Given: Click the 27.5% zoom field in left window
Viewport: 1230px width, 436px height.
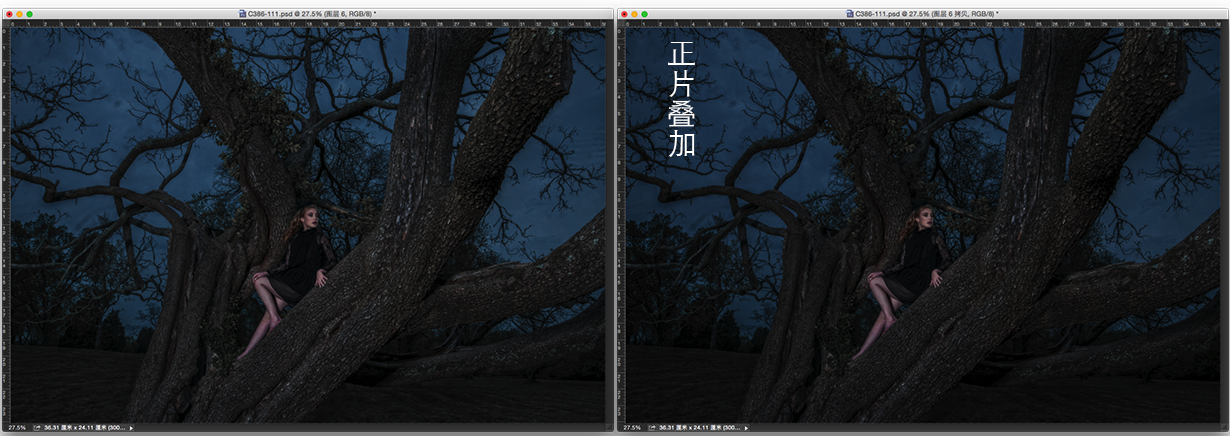Looking at the screenshot, I should (x=16, y=427).
